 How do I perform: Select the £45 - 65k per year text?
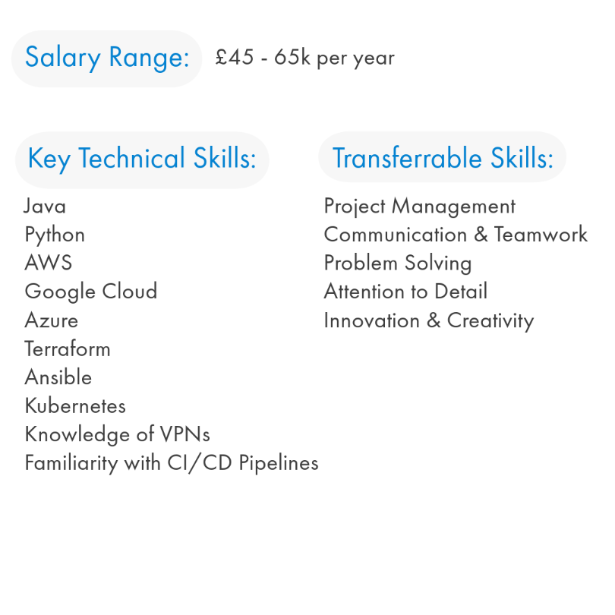305,58
